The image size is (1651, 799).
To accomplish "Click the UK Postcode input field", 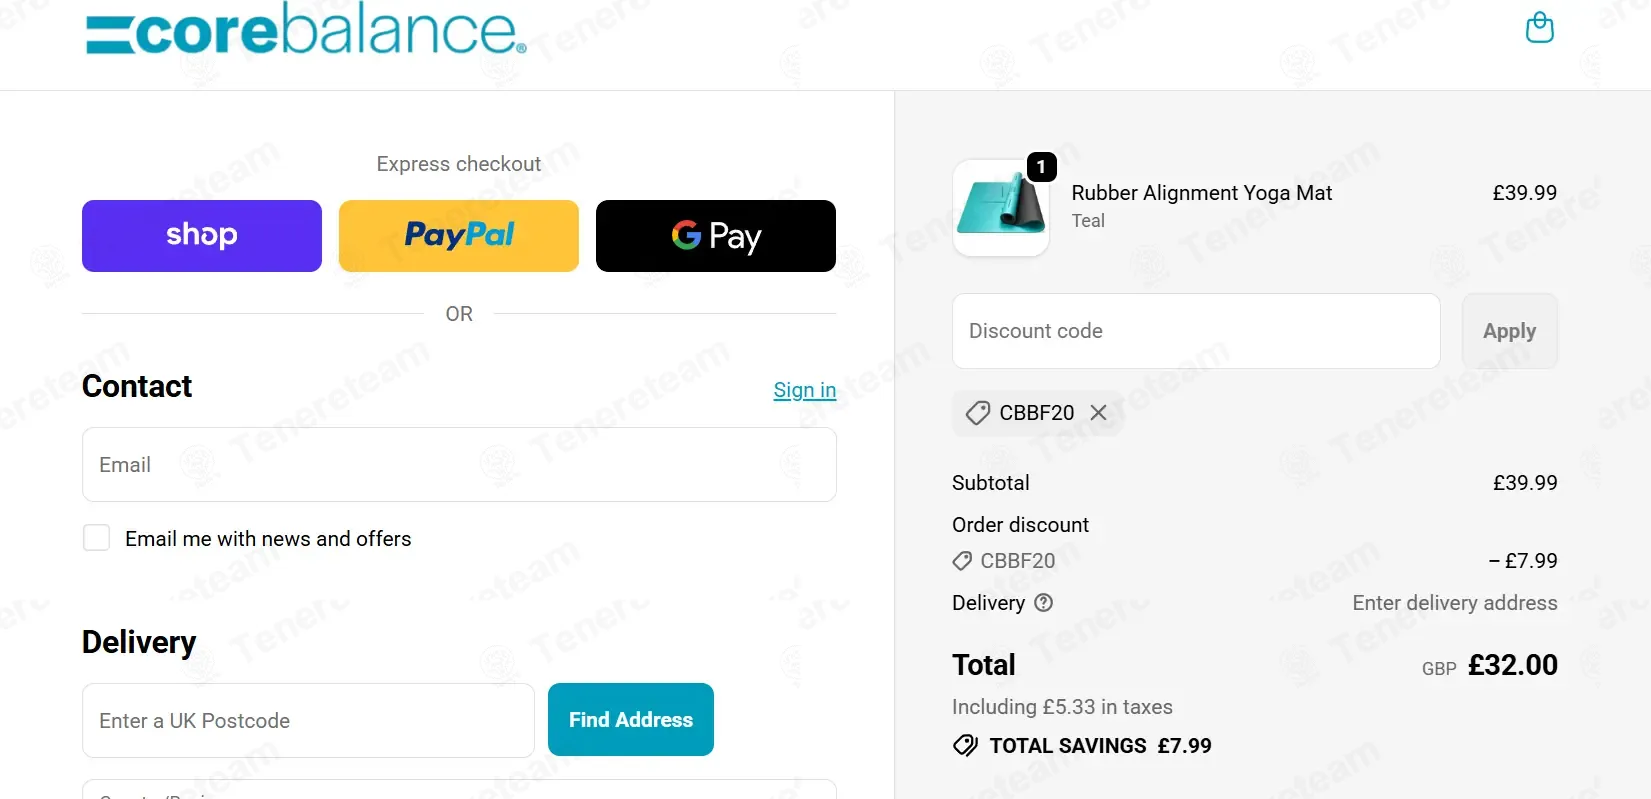I will point(308,721).
